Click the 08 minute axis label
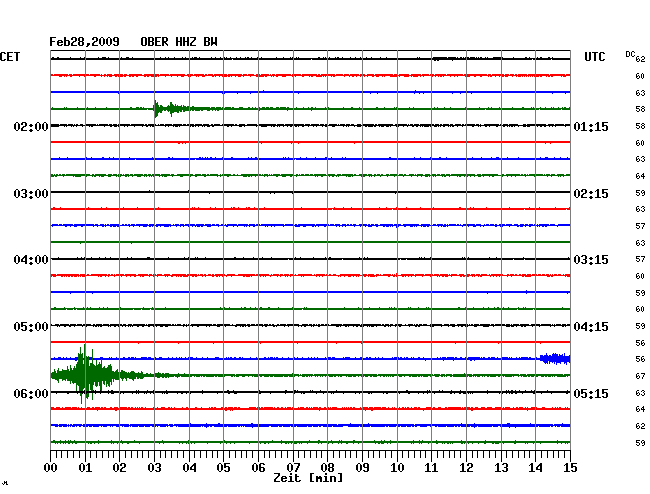 pos(327,467)
